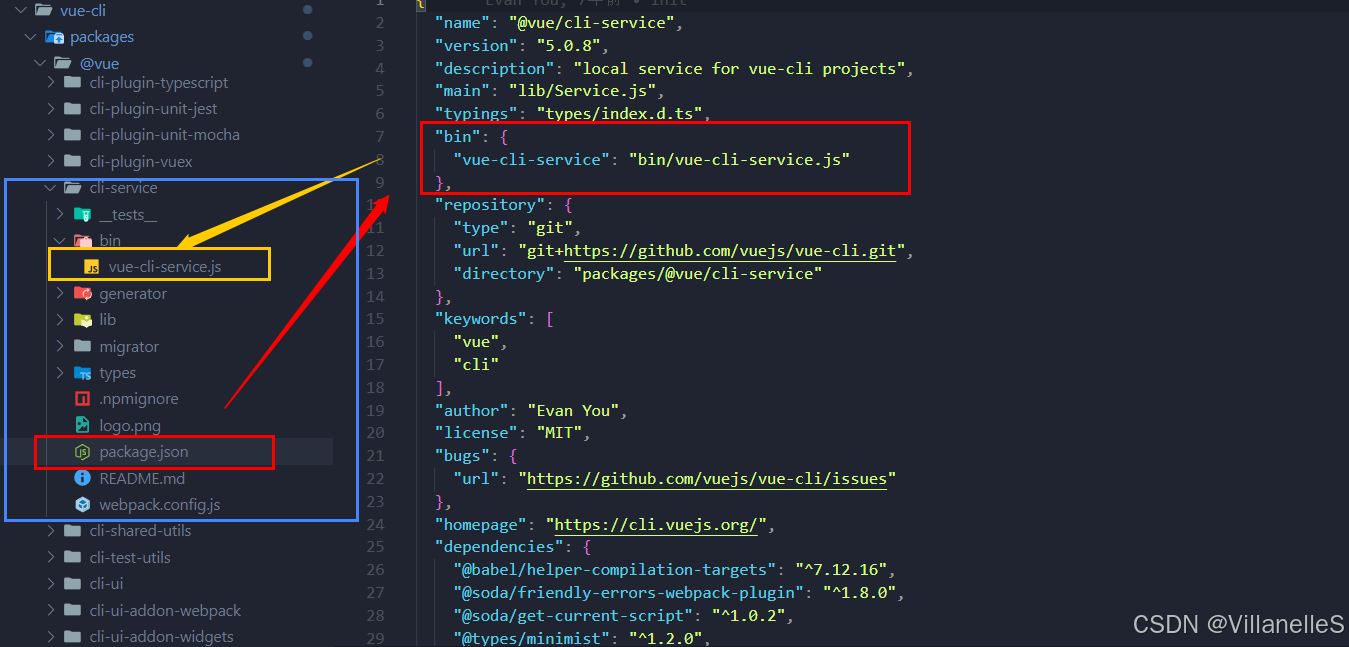Screen dimensions: 1349x647
Task: Click the logo.png image file icon
Action: tap(82, 426)
